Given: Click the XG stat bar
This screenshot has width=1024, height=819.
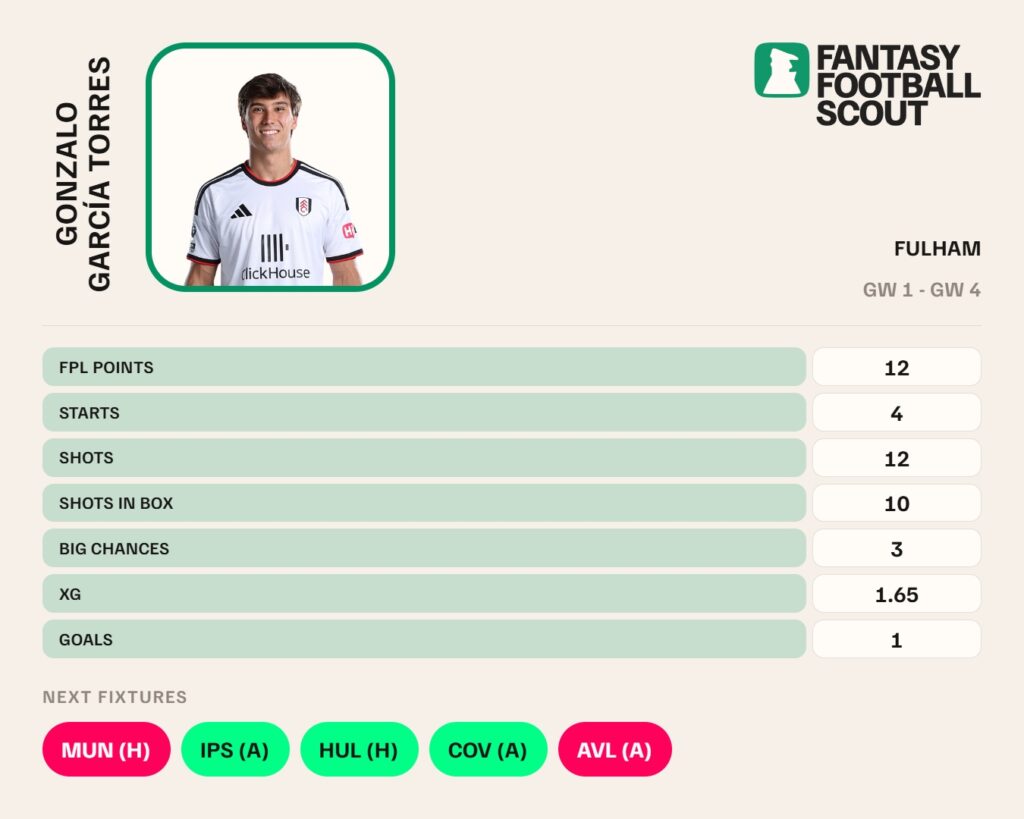Looking at the screenshot, I should pyautogui.click(x=424, y=594).
